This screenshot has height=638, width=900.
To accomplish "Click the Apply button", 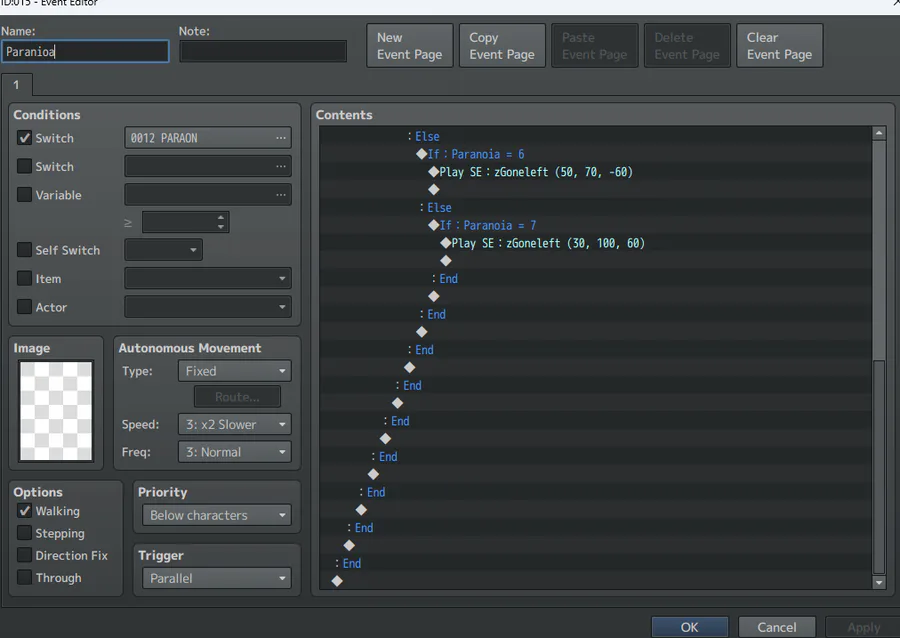I will pyautogui.click(x=863, y=627).
